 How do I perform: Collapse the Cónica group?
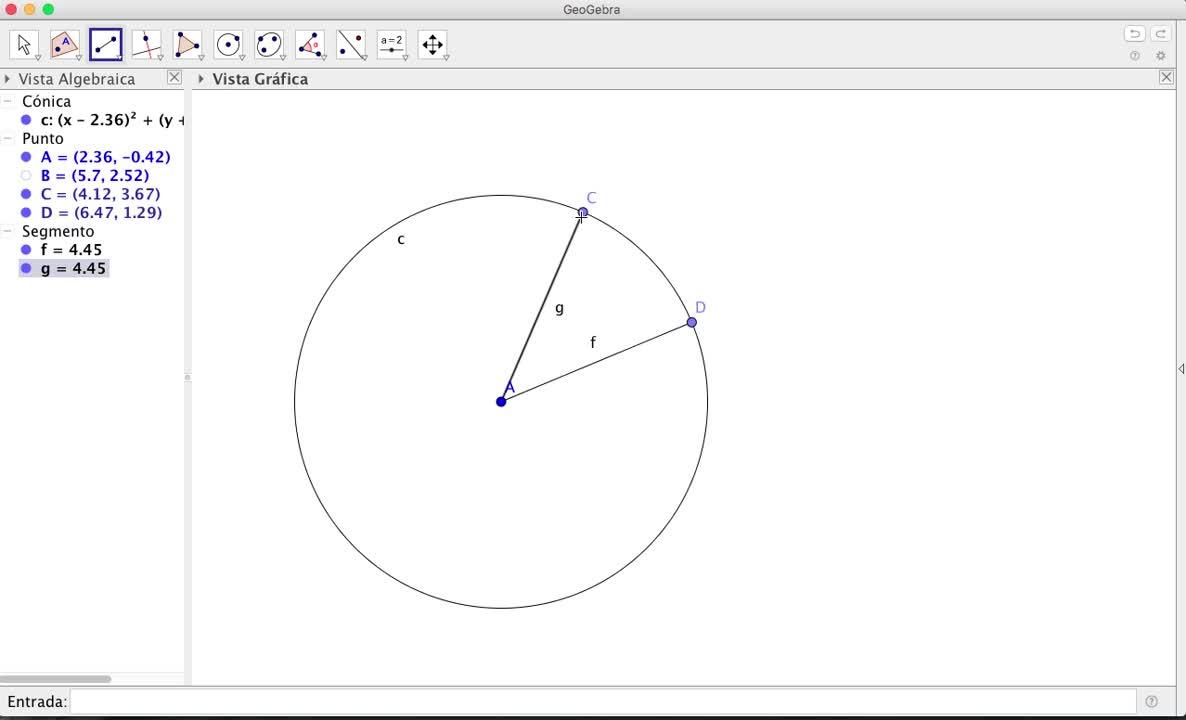pyautogui.click(x=8, y=102)
